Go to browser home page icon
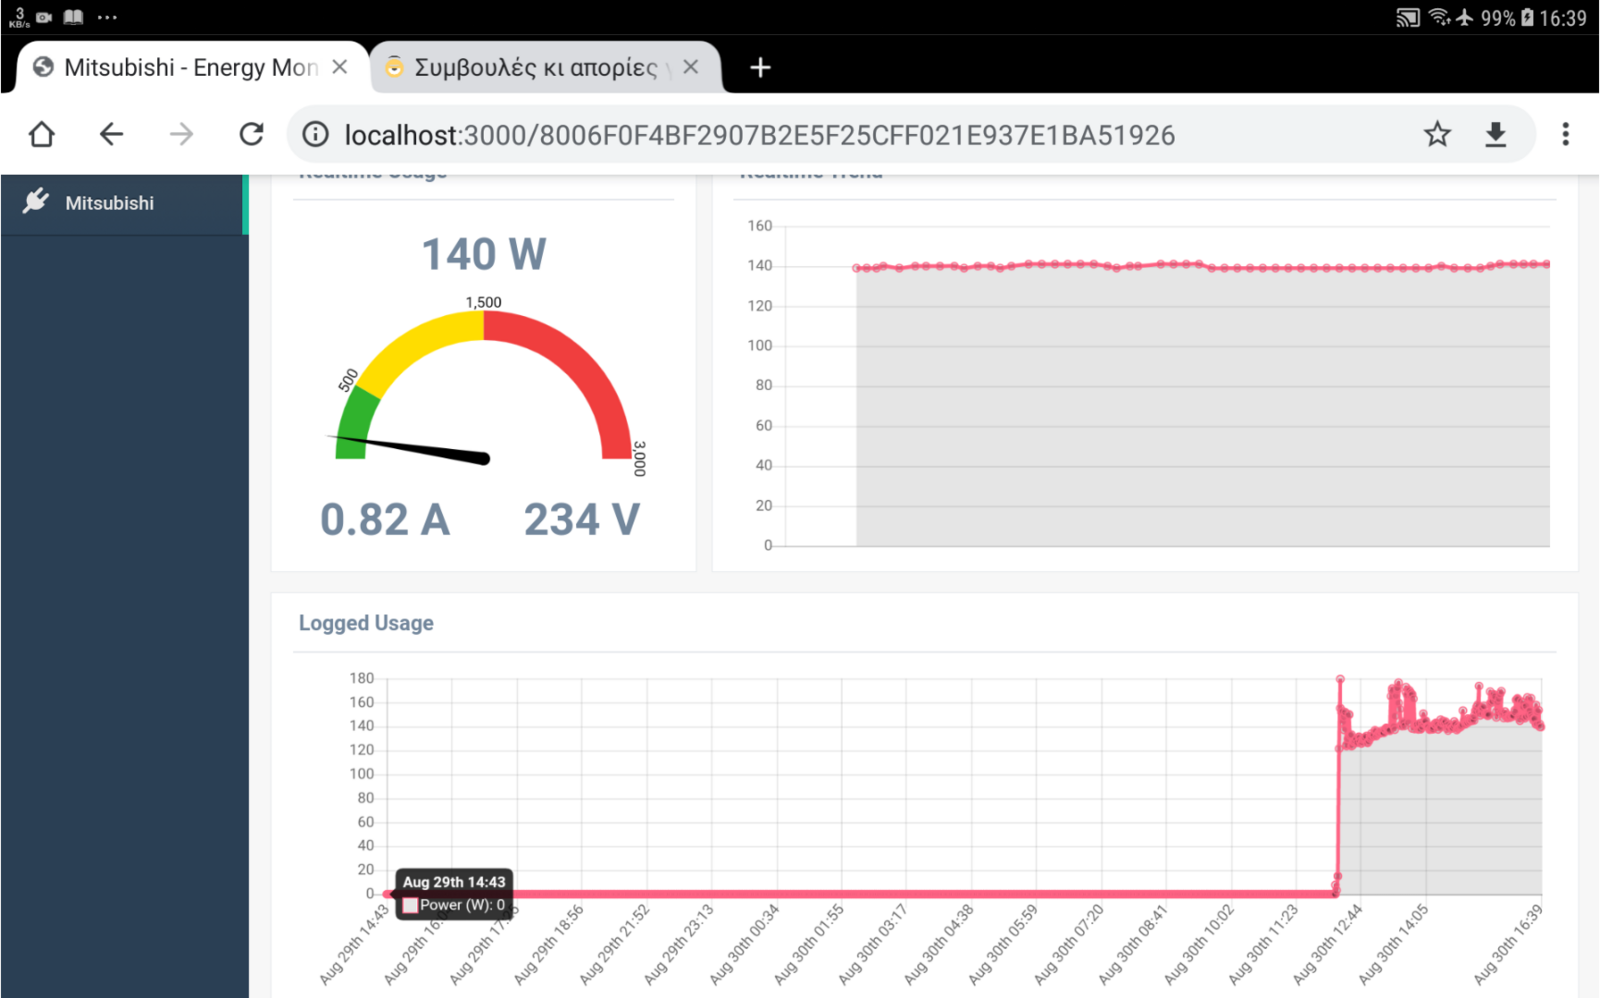 tap(41, 134)
